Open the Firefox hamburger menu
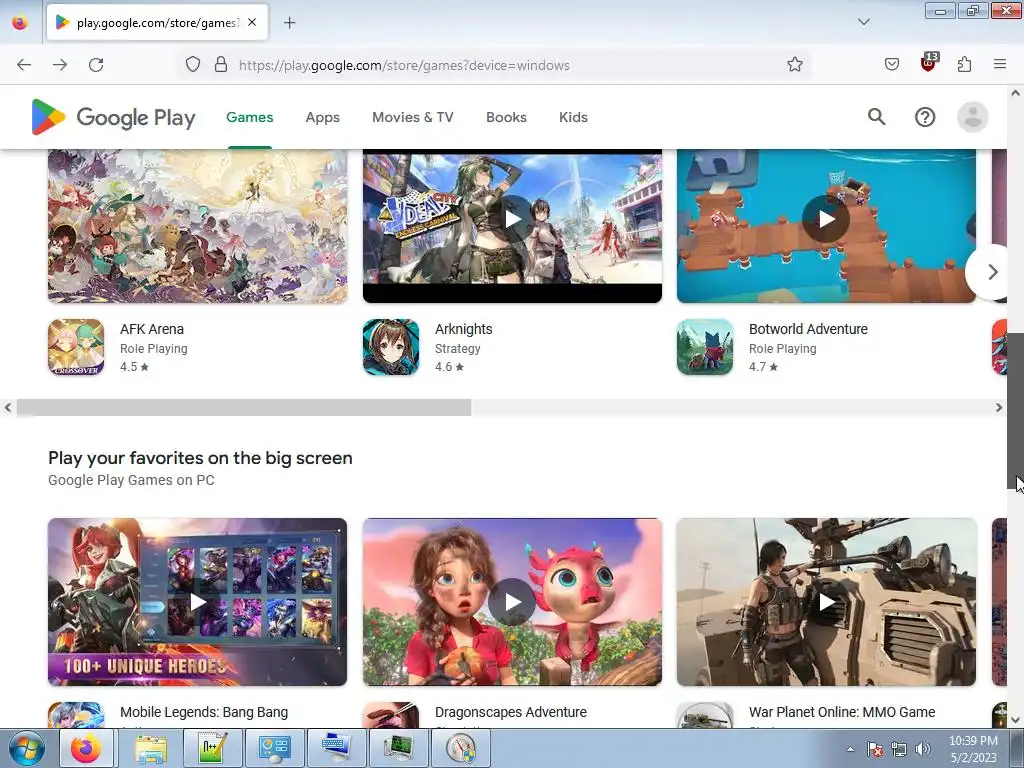Viewport: 1024px width, 768px height. point(1000,64)
